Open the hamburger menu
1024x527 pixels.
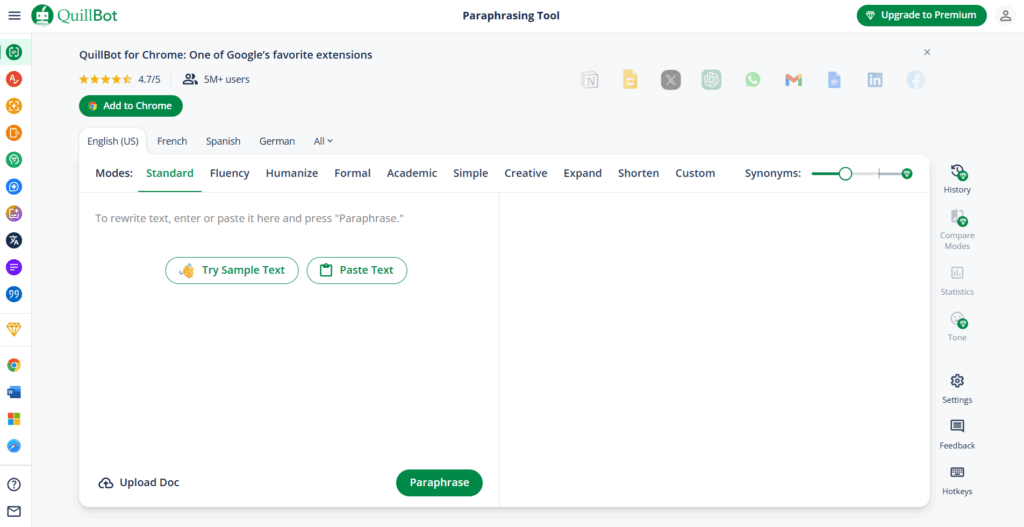point(14,15)
